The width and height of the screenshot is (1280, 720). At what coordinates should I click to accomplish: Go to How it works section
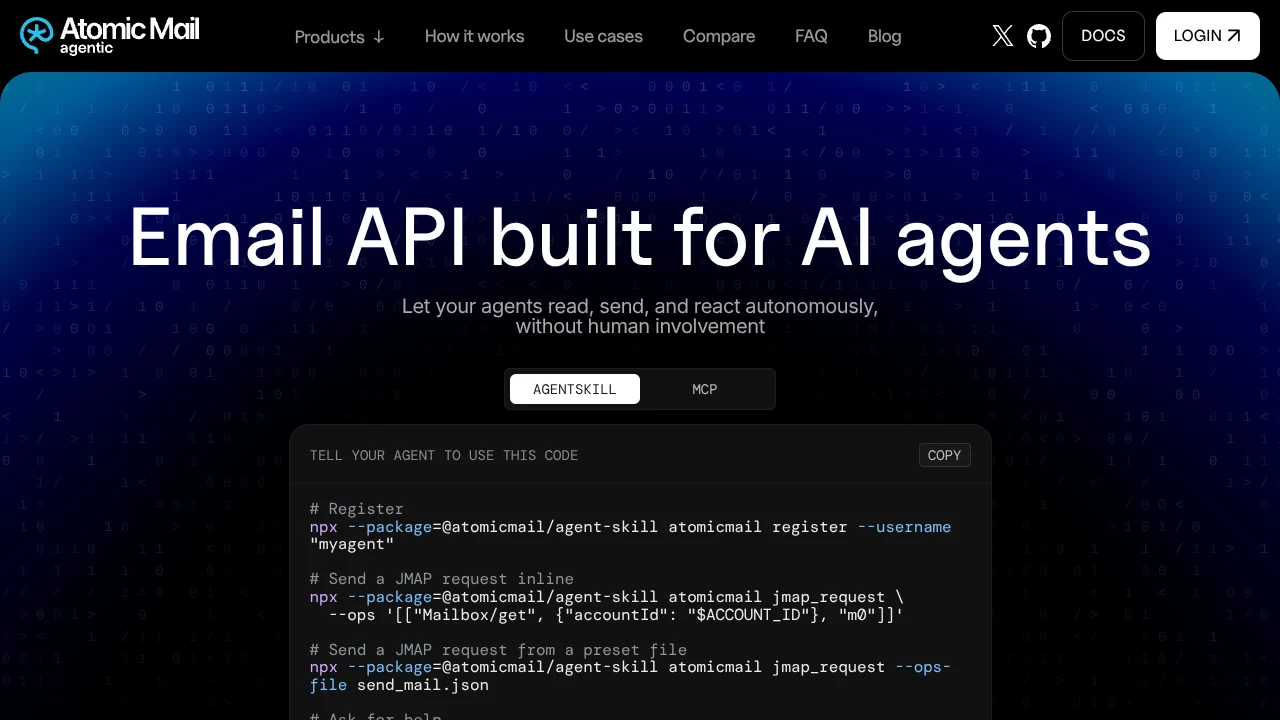474,36
